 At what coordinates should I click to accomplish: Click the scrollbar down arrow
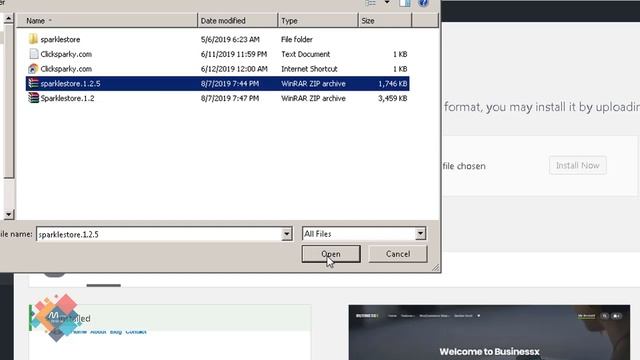click(9, 214)
